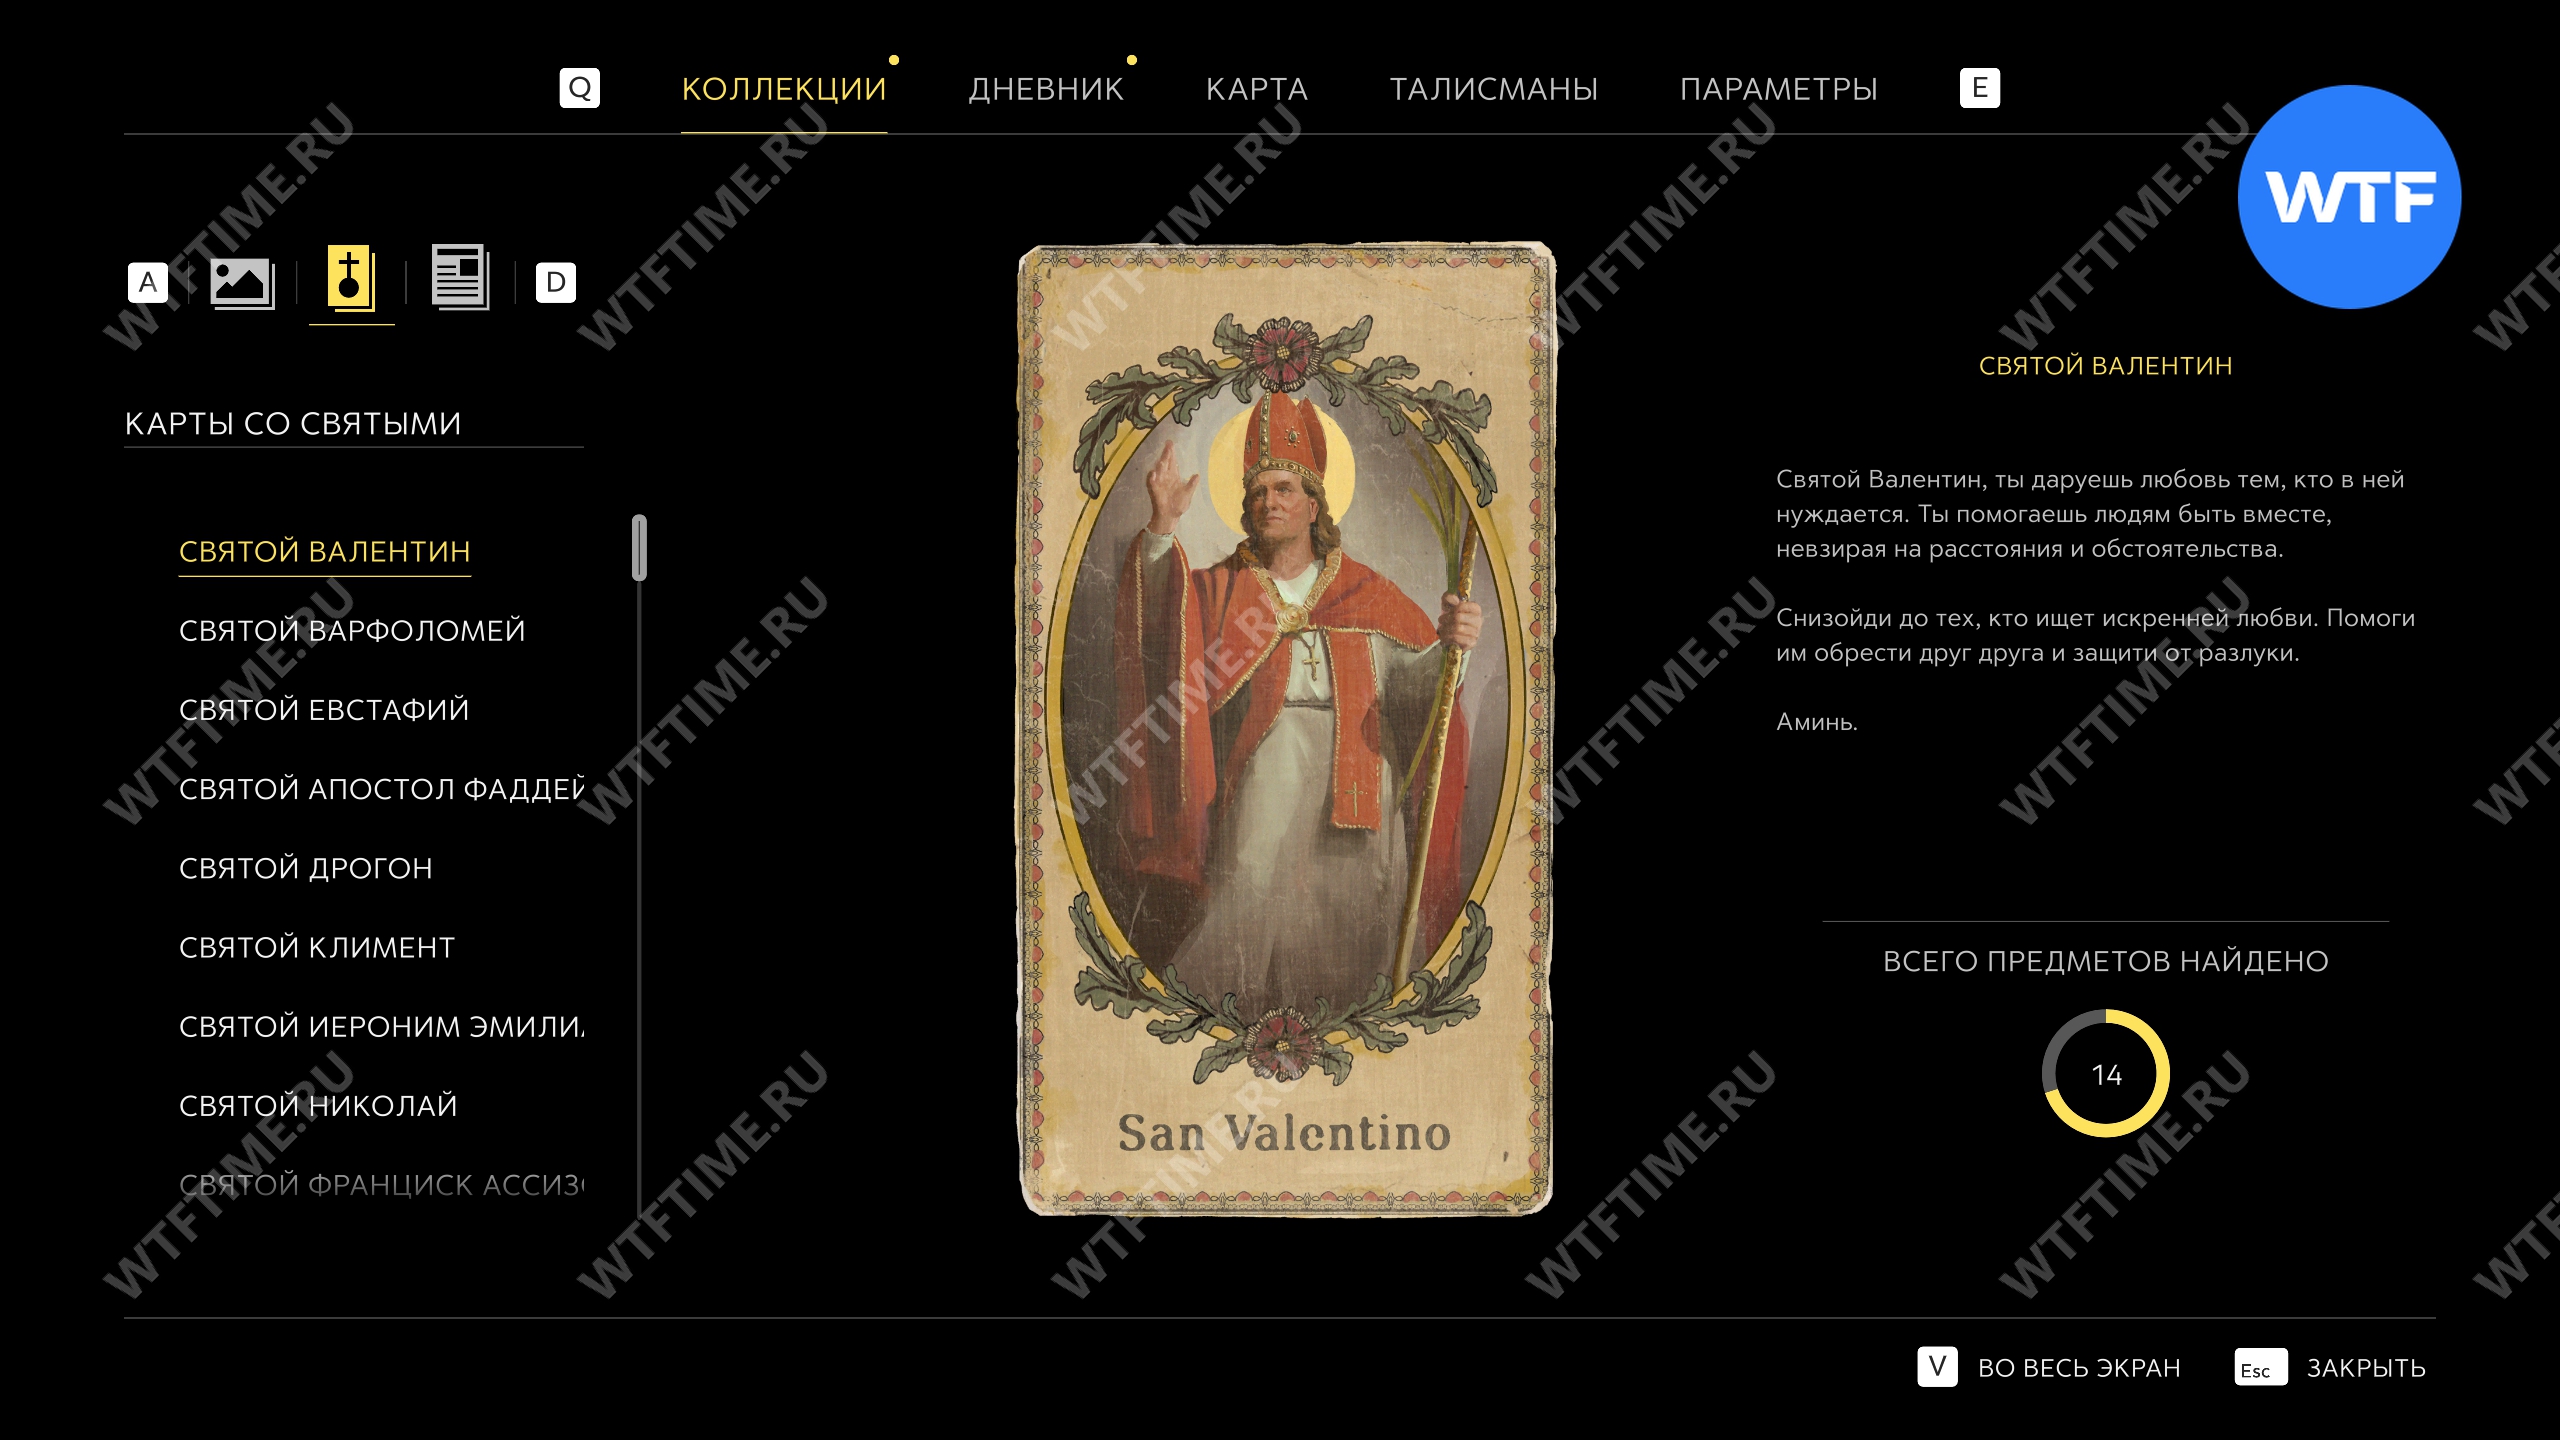
Task: Click ВО ВЕСЬ ЭКРАН to view fullscreen
Action: click(x=2079, y=1368)
